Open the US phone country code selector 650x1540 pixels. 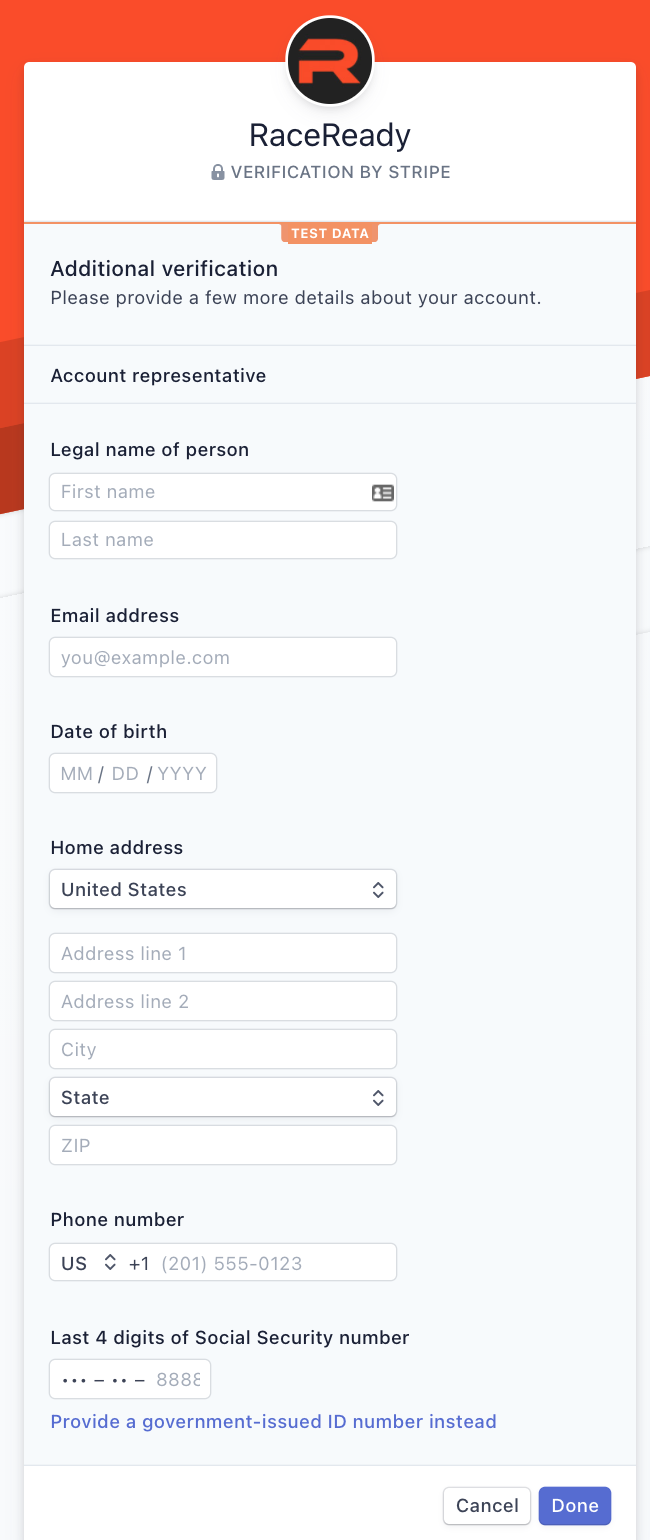tap(88, 1263)
